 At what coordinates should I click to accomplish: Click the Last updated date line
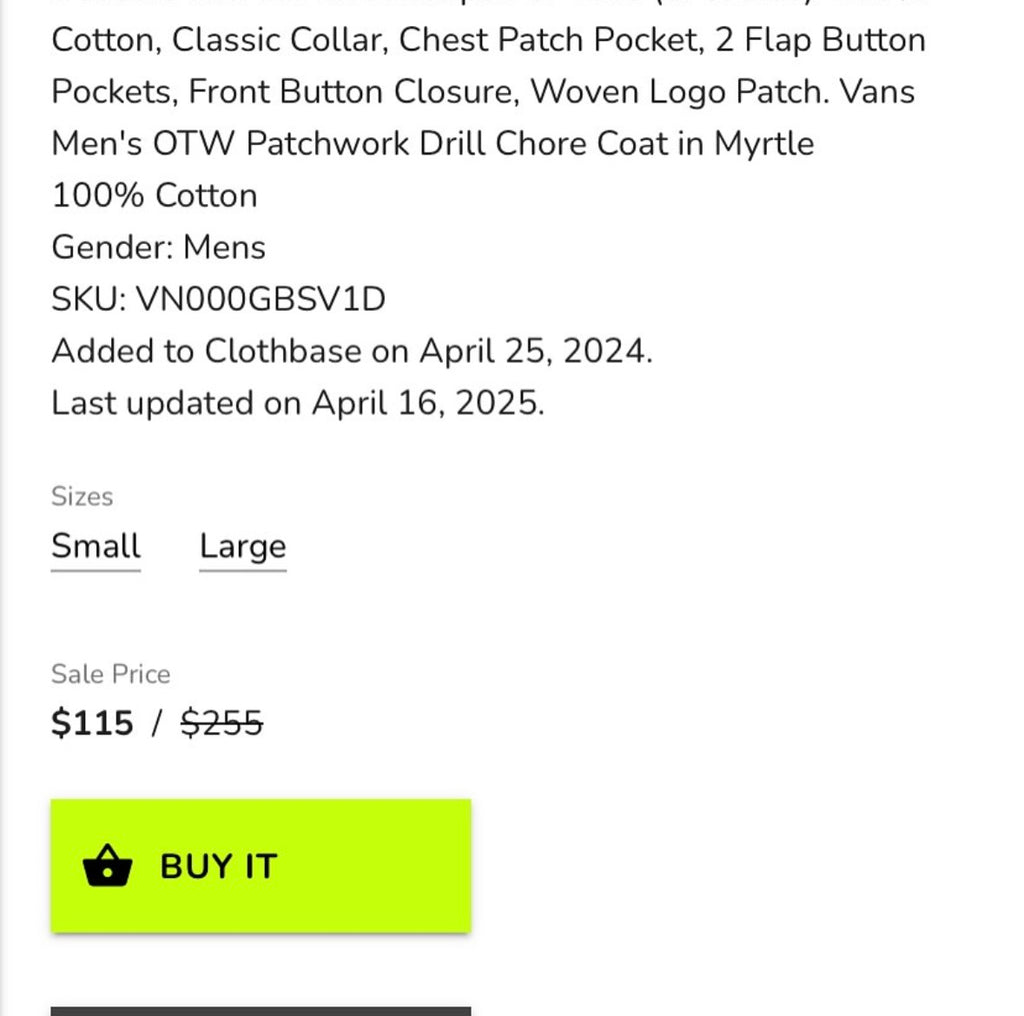coord(298,403)
